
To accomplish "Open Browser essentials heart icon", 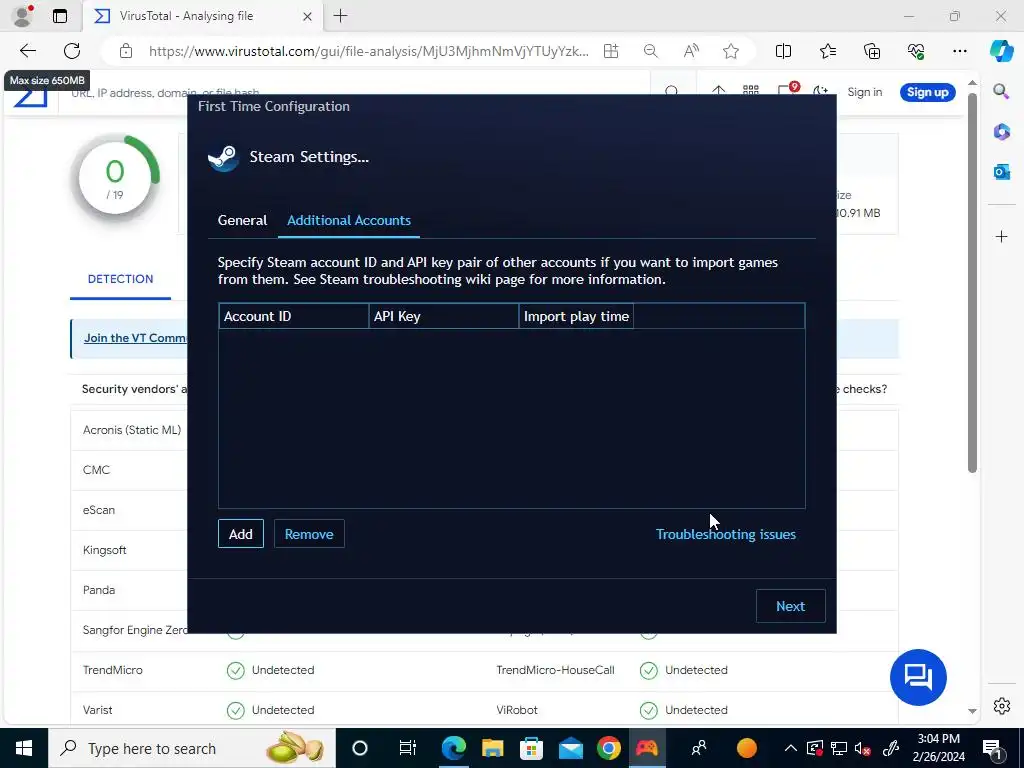I will coord(916,51).
